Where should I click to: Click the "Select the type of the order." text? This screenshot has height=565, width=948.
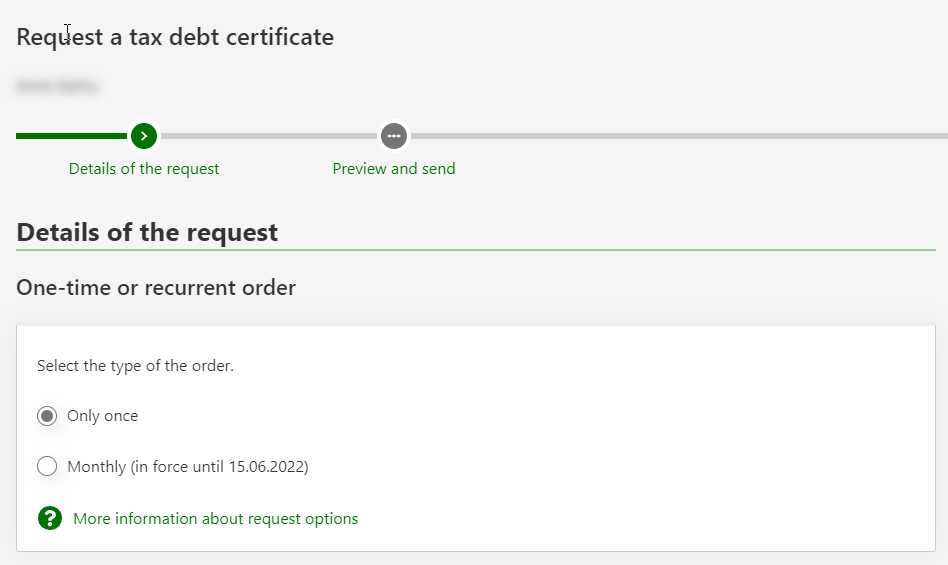[135, 366]
